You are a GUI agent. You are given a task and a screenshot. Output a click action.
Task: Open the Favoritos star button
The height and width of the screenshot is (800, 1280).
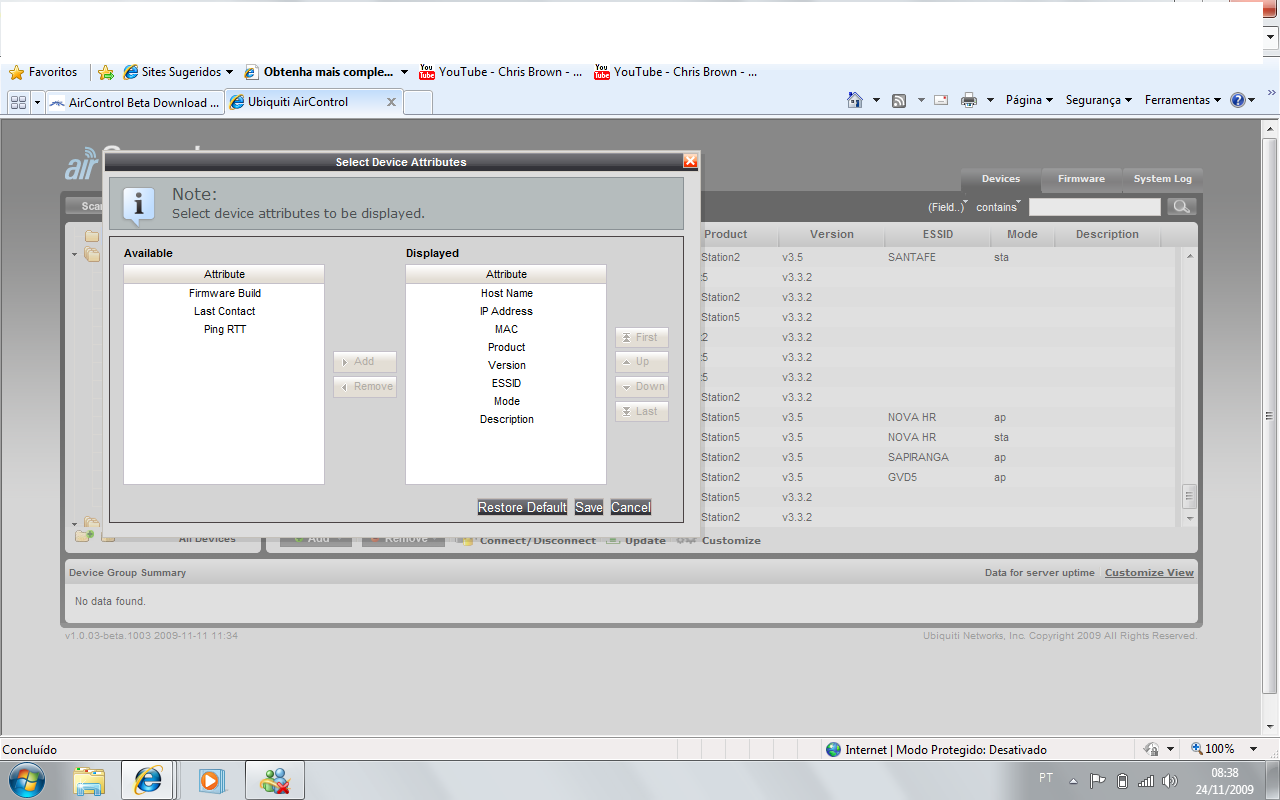(x=43, y=72)
